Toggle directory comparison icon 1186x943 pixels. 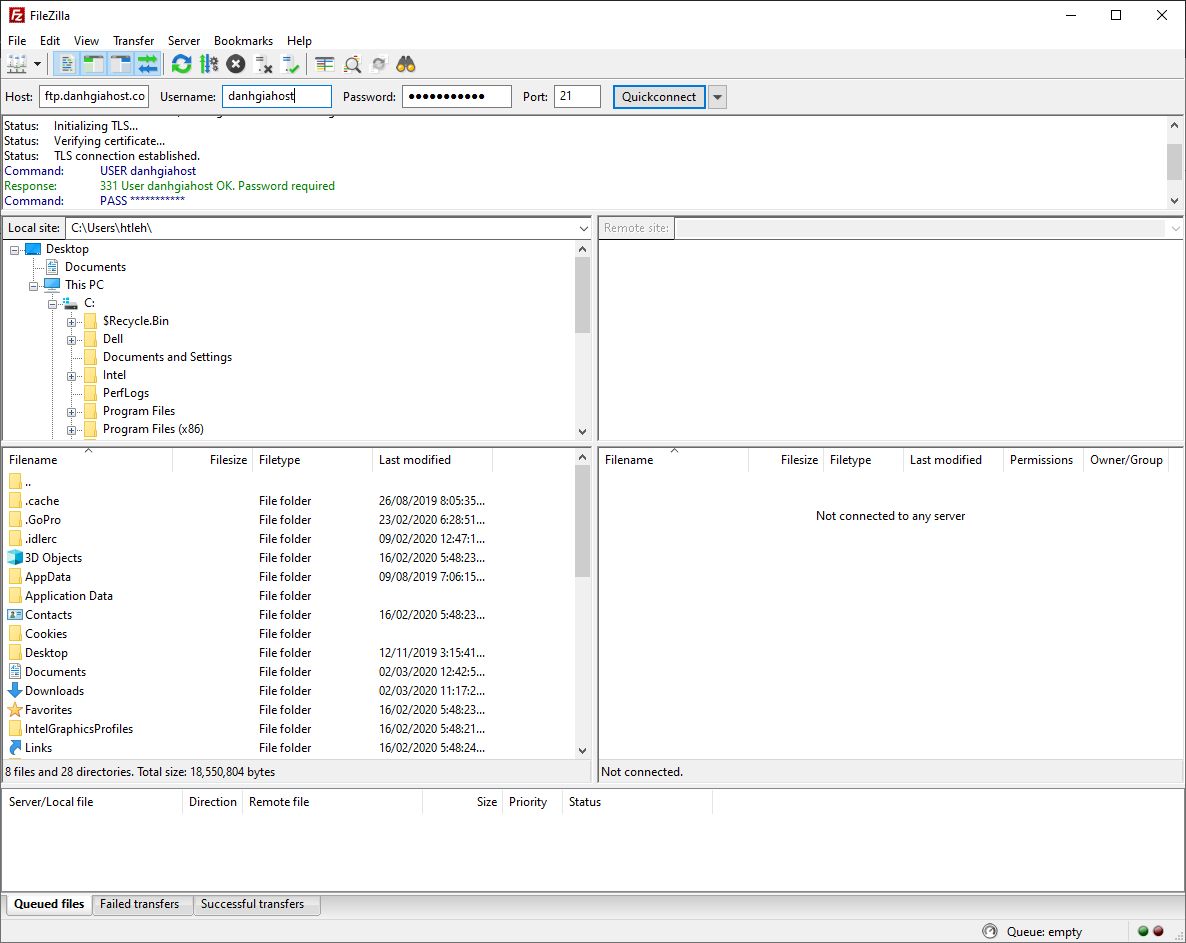352,65
